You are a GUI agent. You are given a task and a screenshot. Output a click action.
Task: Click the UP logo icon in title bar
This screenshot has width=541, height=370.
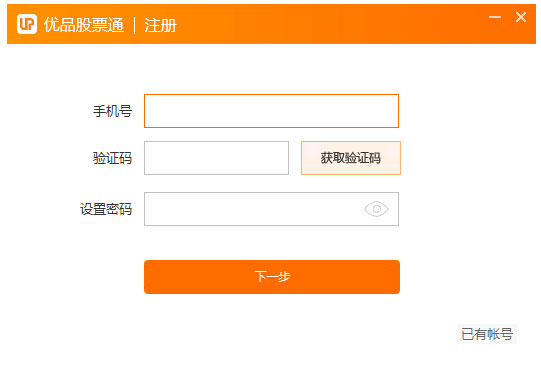point(27,24)
